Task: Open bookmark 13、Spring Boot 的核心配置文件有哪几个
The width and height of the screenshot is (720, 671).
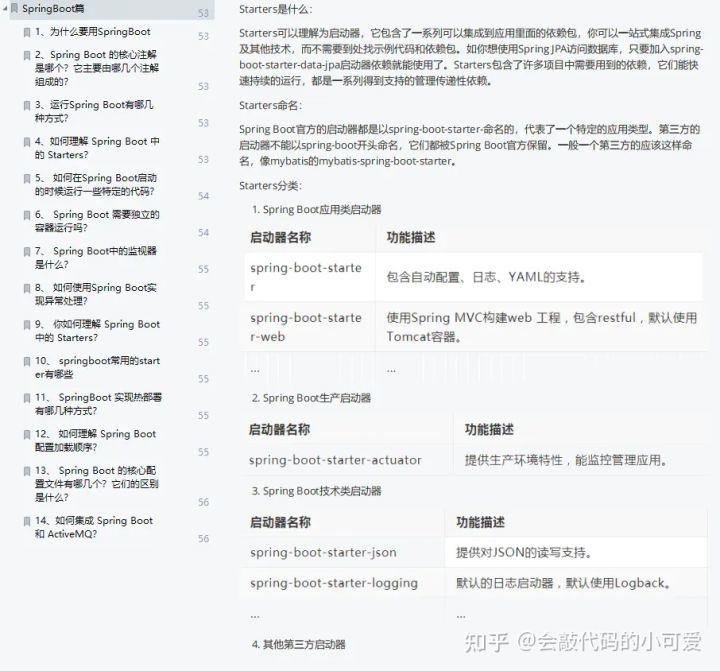Action: [97, 484]
